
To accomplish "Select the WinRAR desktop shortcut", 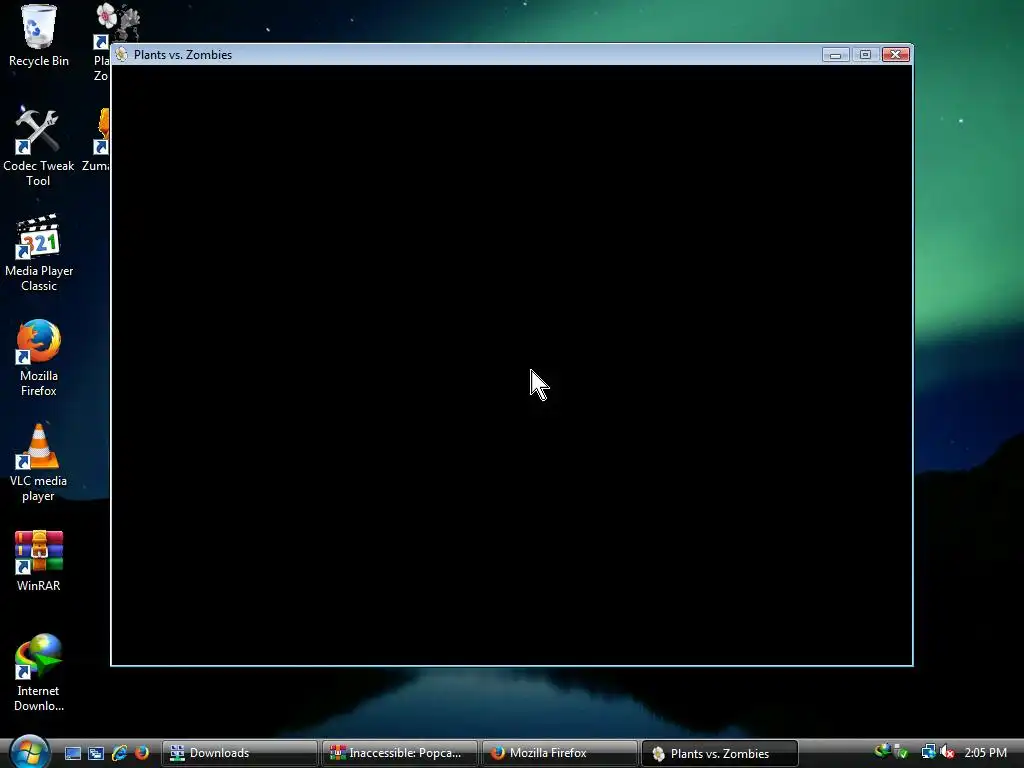I will click(x=39, y=561).
